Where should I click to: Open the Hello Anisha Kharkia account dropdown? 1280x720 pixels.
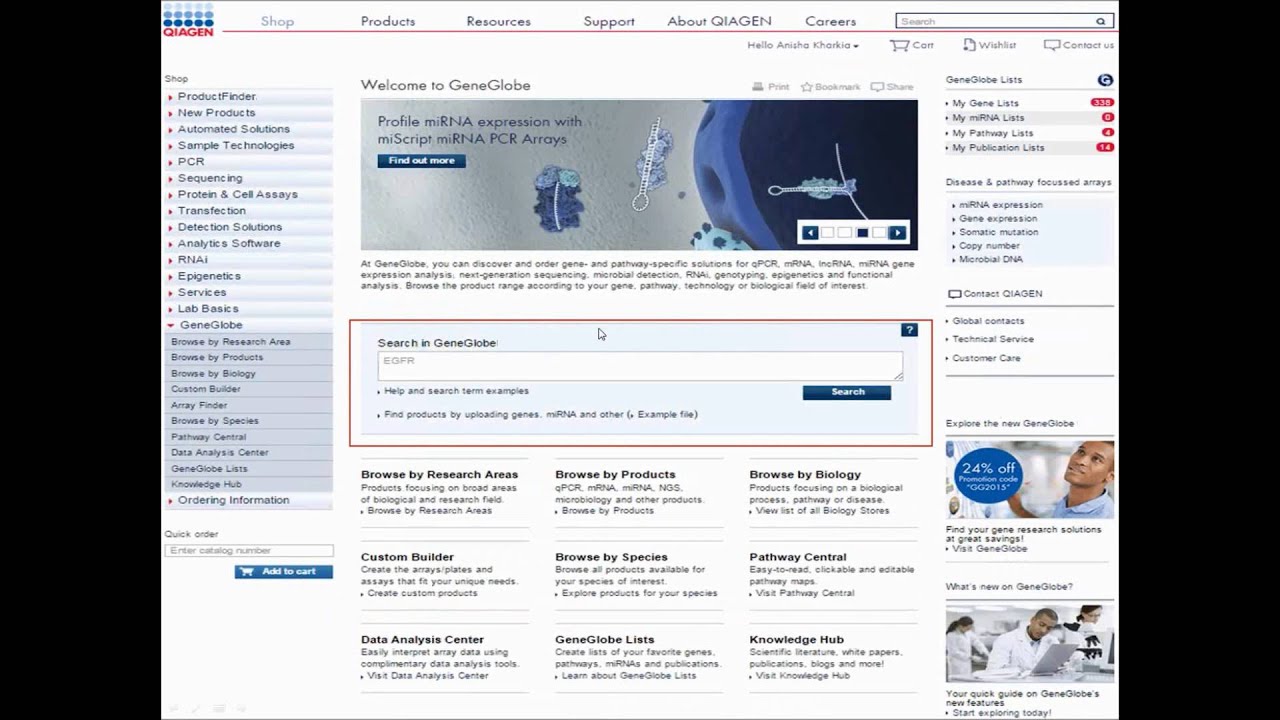(803, 45)
